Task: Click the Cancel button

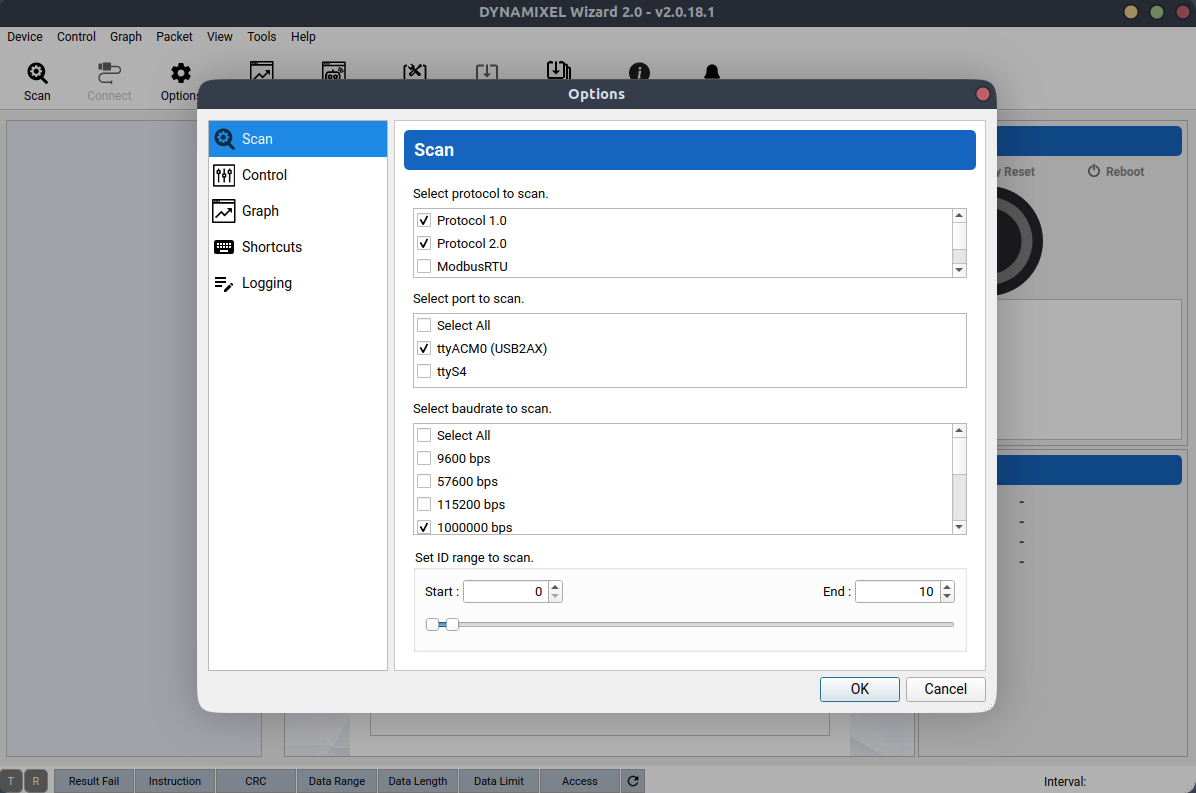Action: tap(945, 689)
